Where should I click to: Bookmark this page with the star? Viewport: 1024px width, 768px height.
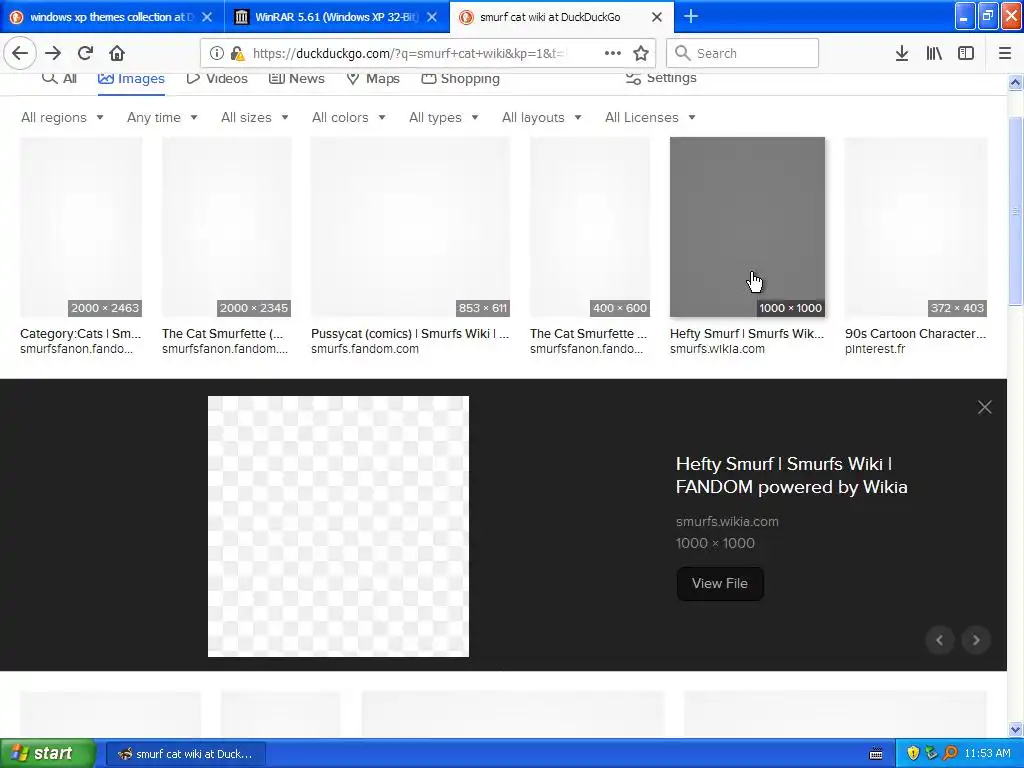pos(641,54)
